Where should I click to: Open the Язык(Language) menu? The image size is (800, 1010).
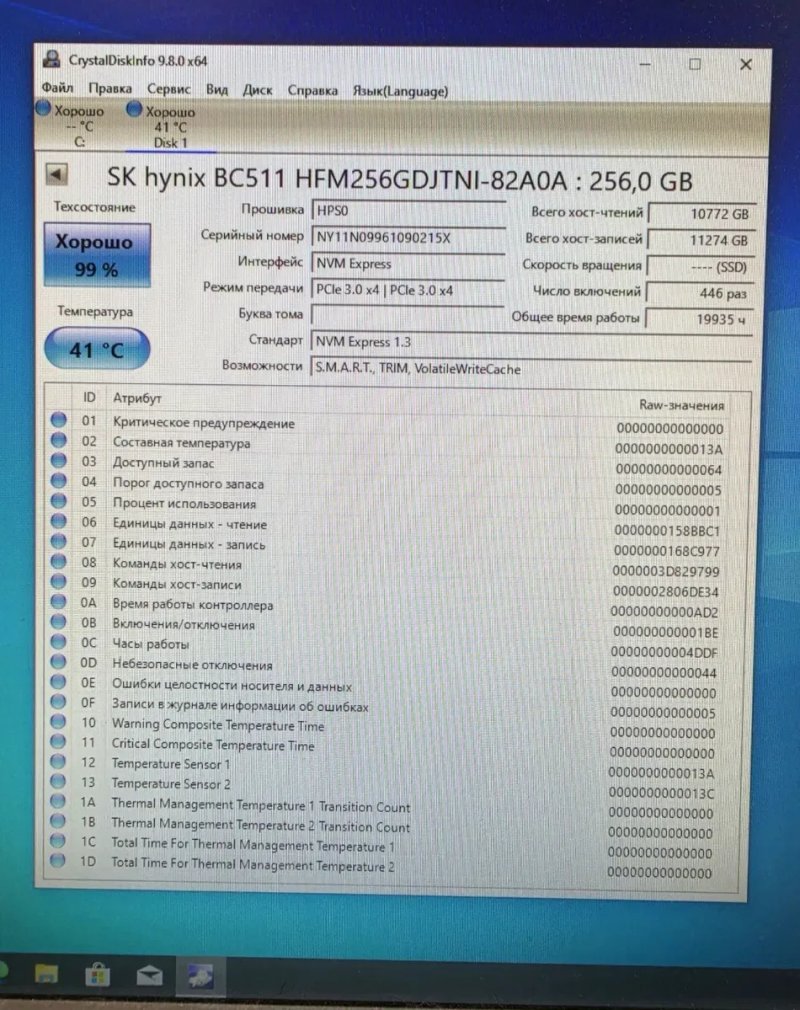pyautogui.click(x=400, y=91)
